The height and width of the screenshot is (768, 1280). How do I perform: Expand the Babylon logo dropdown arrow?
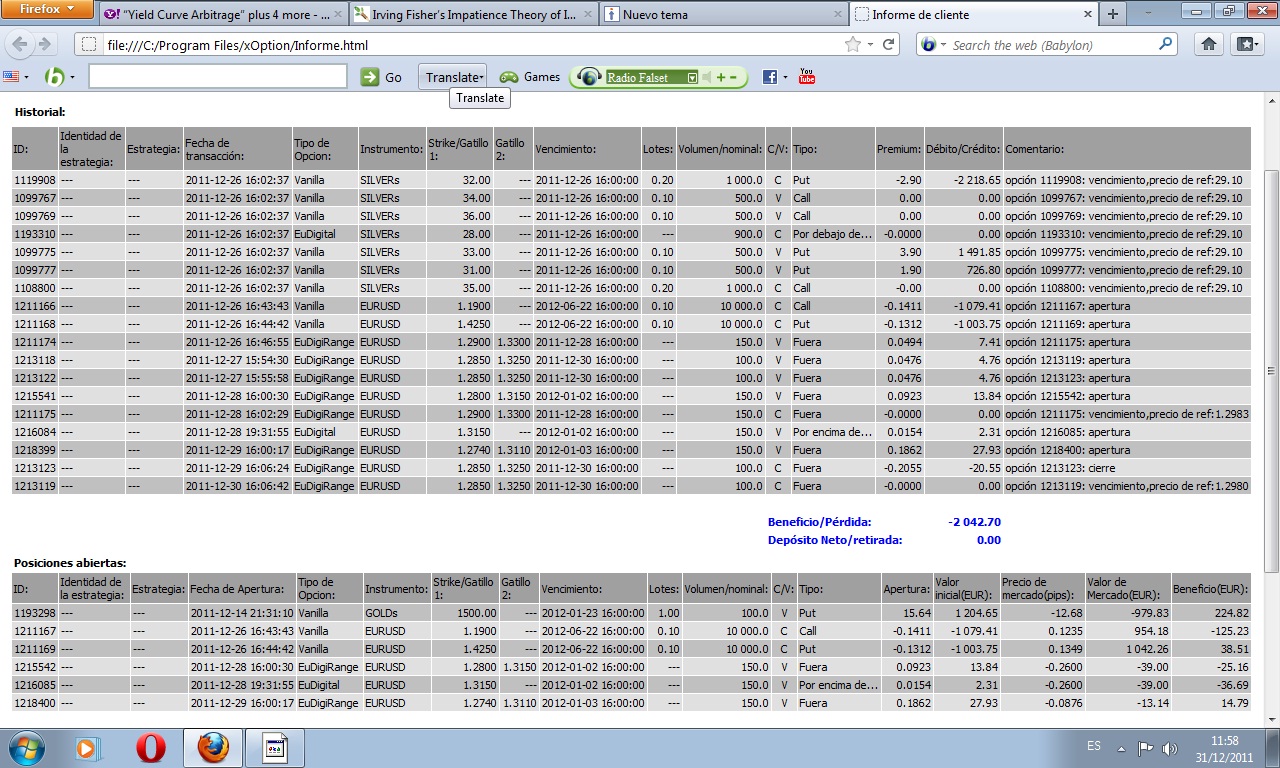pos(72,78)
